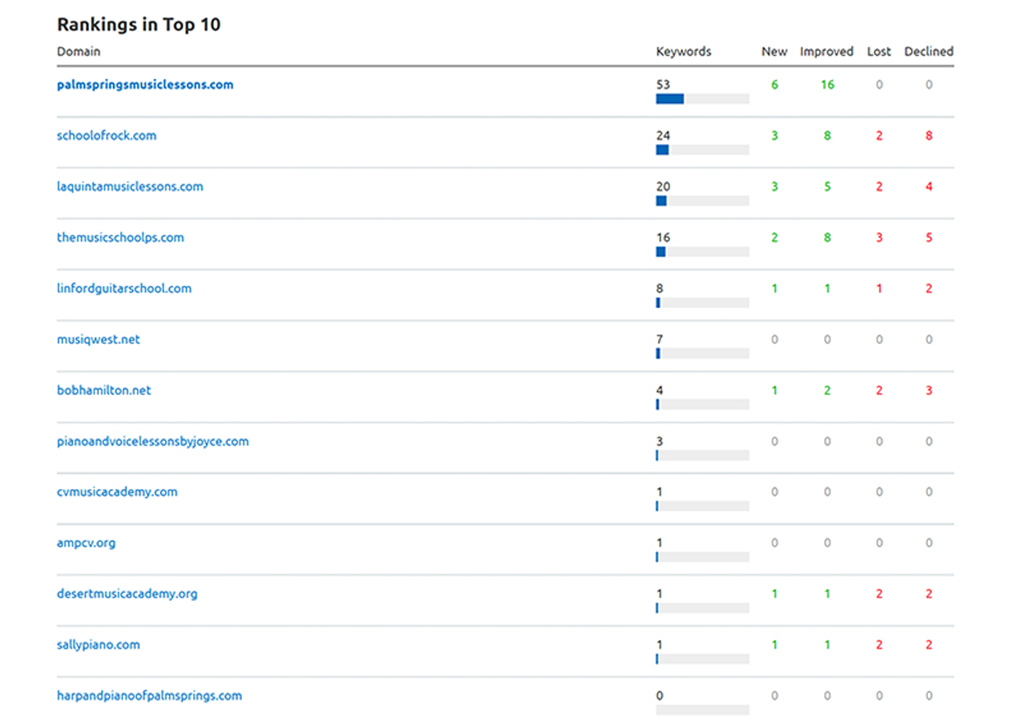Click New value 3 for laquintamusiclessons.com
The image size is (1010, 720).
click(774, 186)
